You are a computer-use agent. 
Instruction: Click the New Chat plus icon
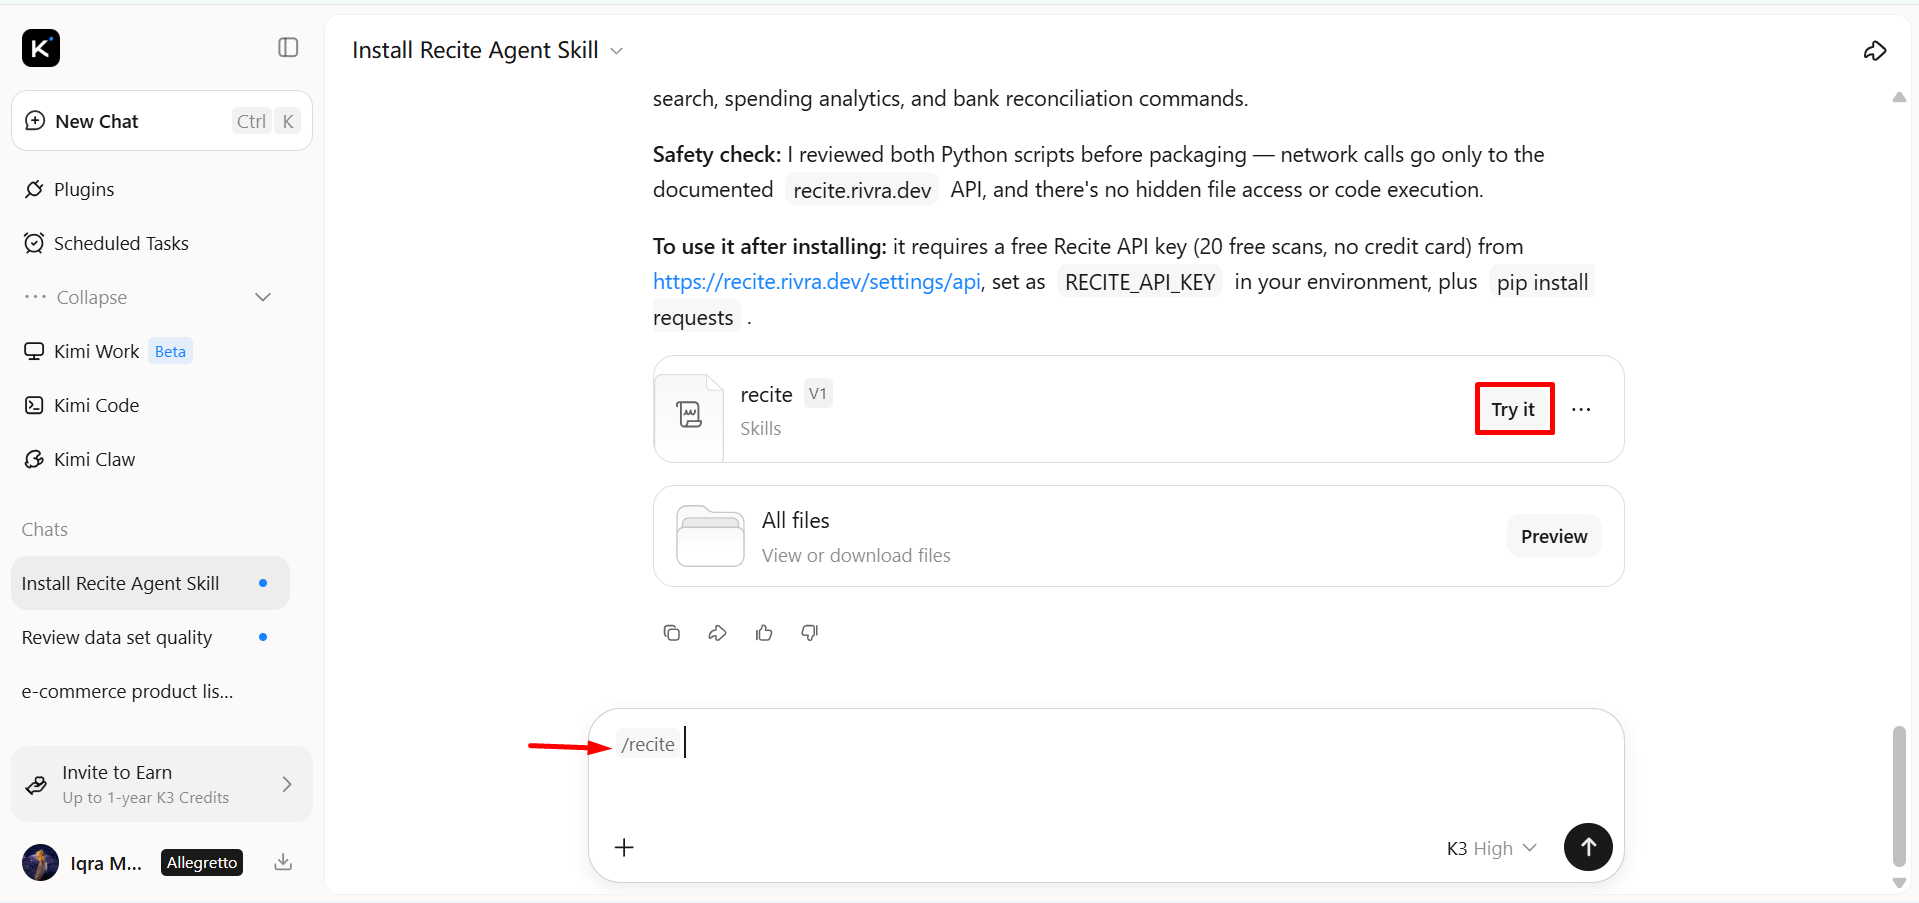pos(35,121)
